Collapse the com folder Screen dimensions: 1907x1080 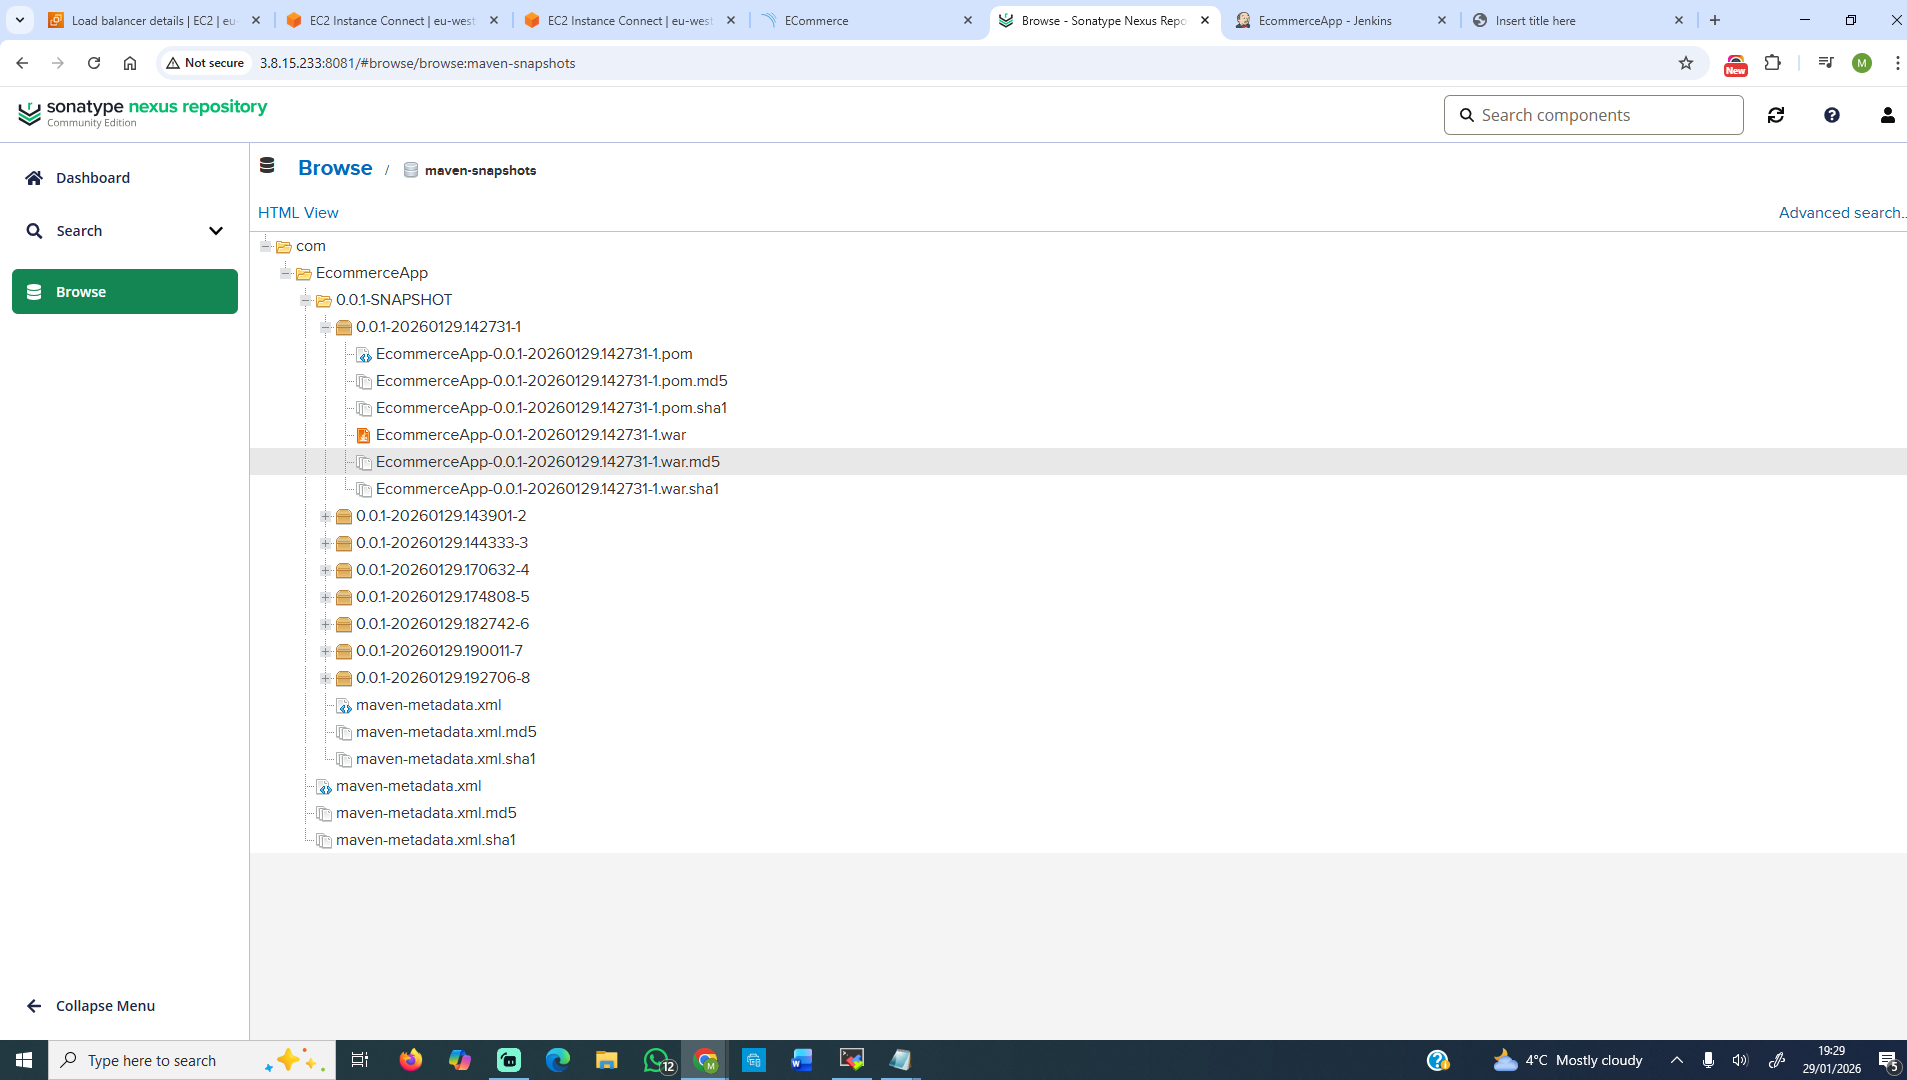click(x=266, y=246)
